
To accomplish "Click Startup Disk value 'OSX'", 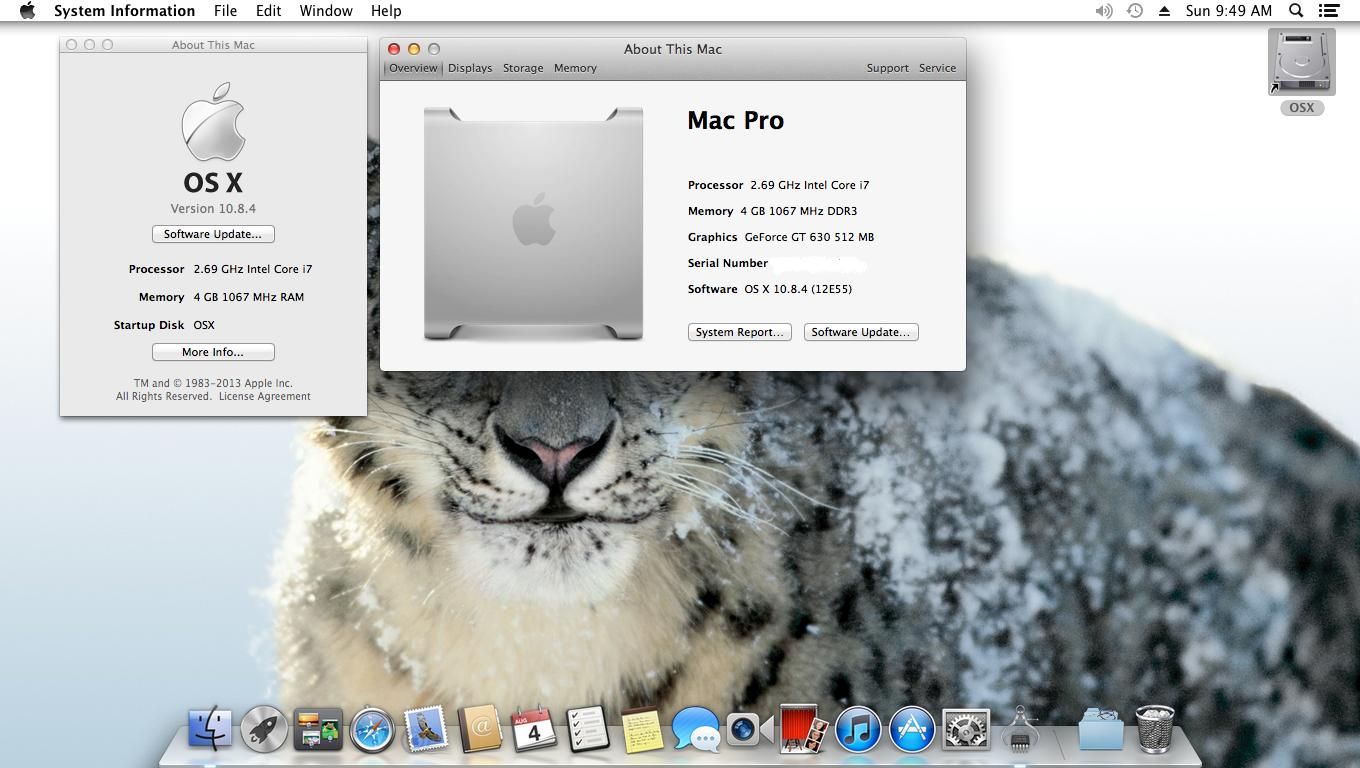I will [x=204, y=325].
